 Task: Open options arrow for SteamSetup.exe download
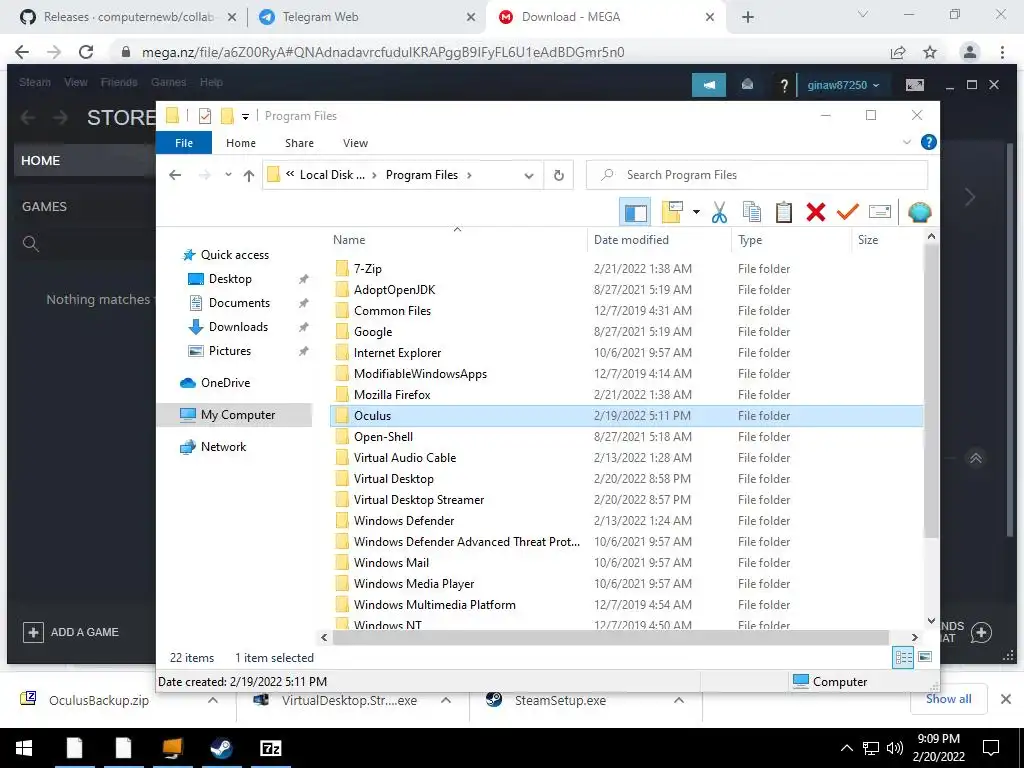679,700
